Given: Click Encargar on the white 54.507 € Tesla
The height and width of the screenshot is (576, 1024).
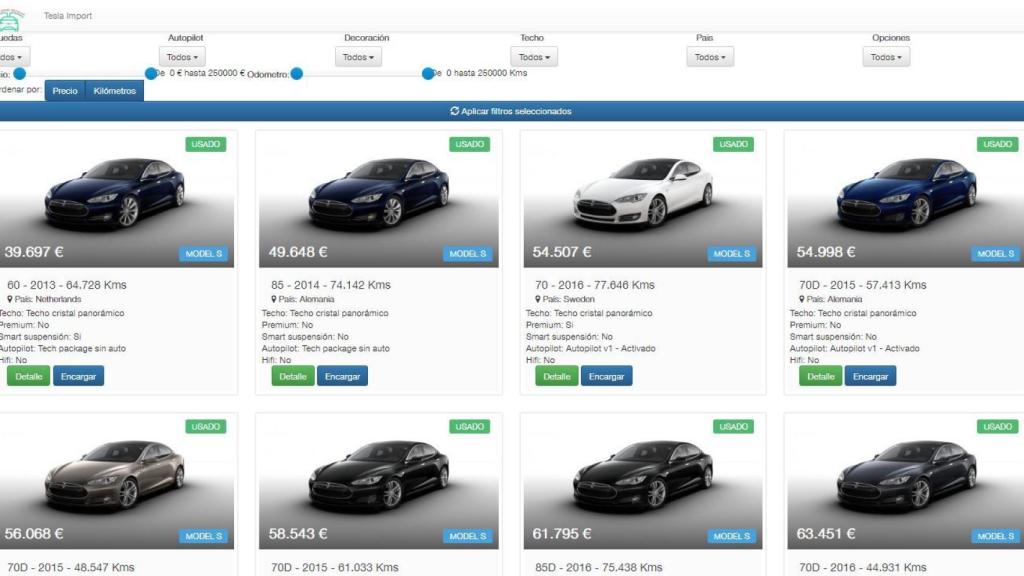Looking at the screenshot, I should pyautogui.click(x=608, y=376).
